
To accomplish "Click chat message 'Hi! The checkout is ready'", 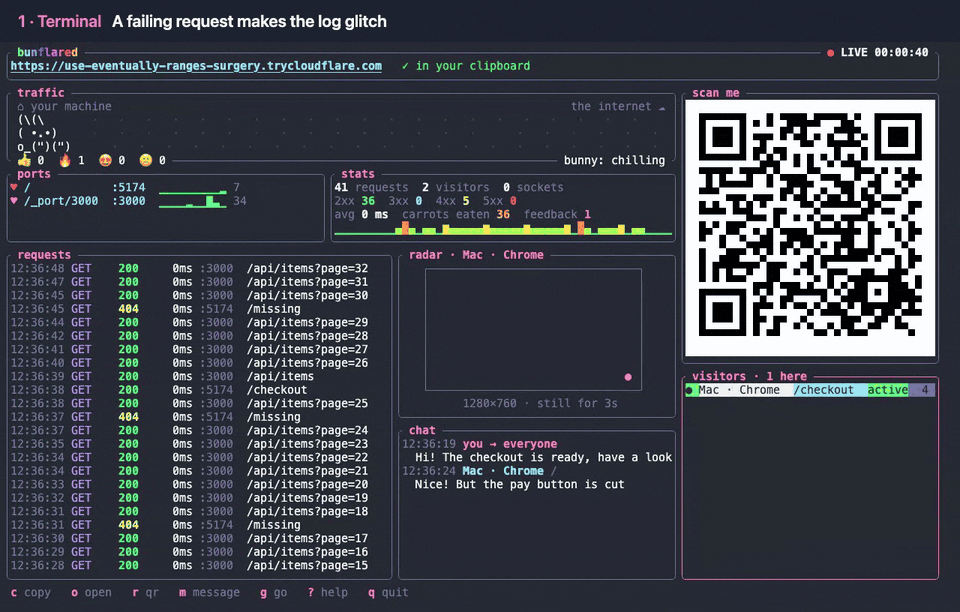I will 544,457.
